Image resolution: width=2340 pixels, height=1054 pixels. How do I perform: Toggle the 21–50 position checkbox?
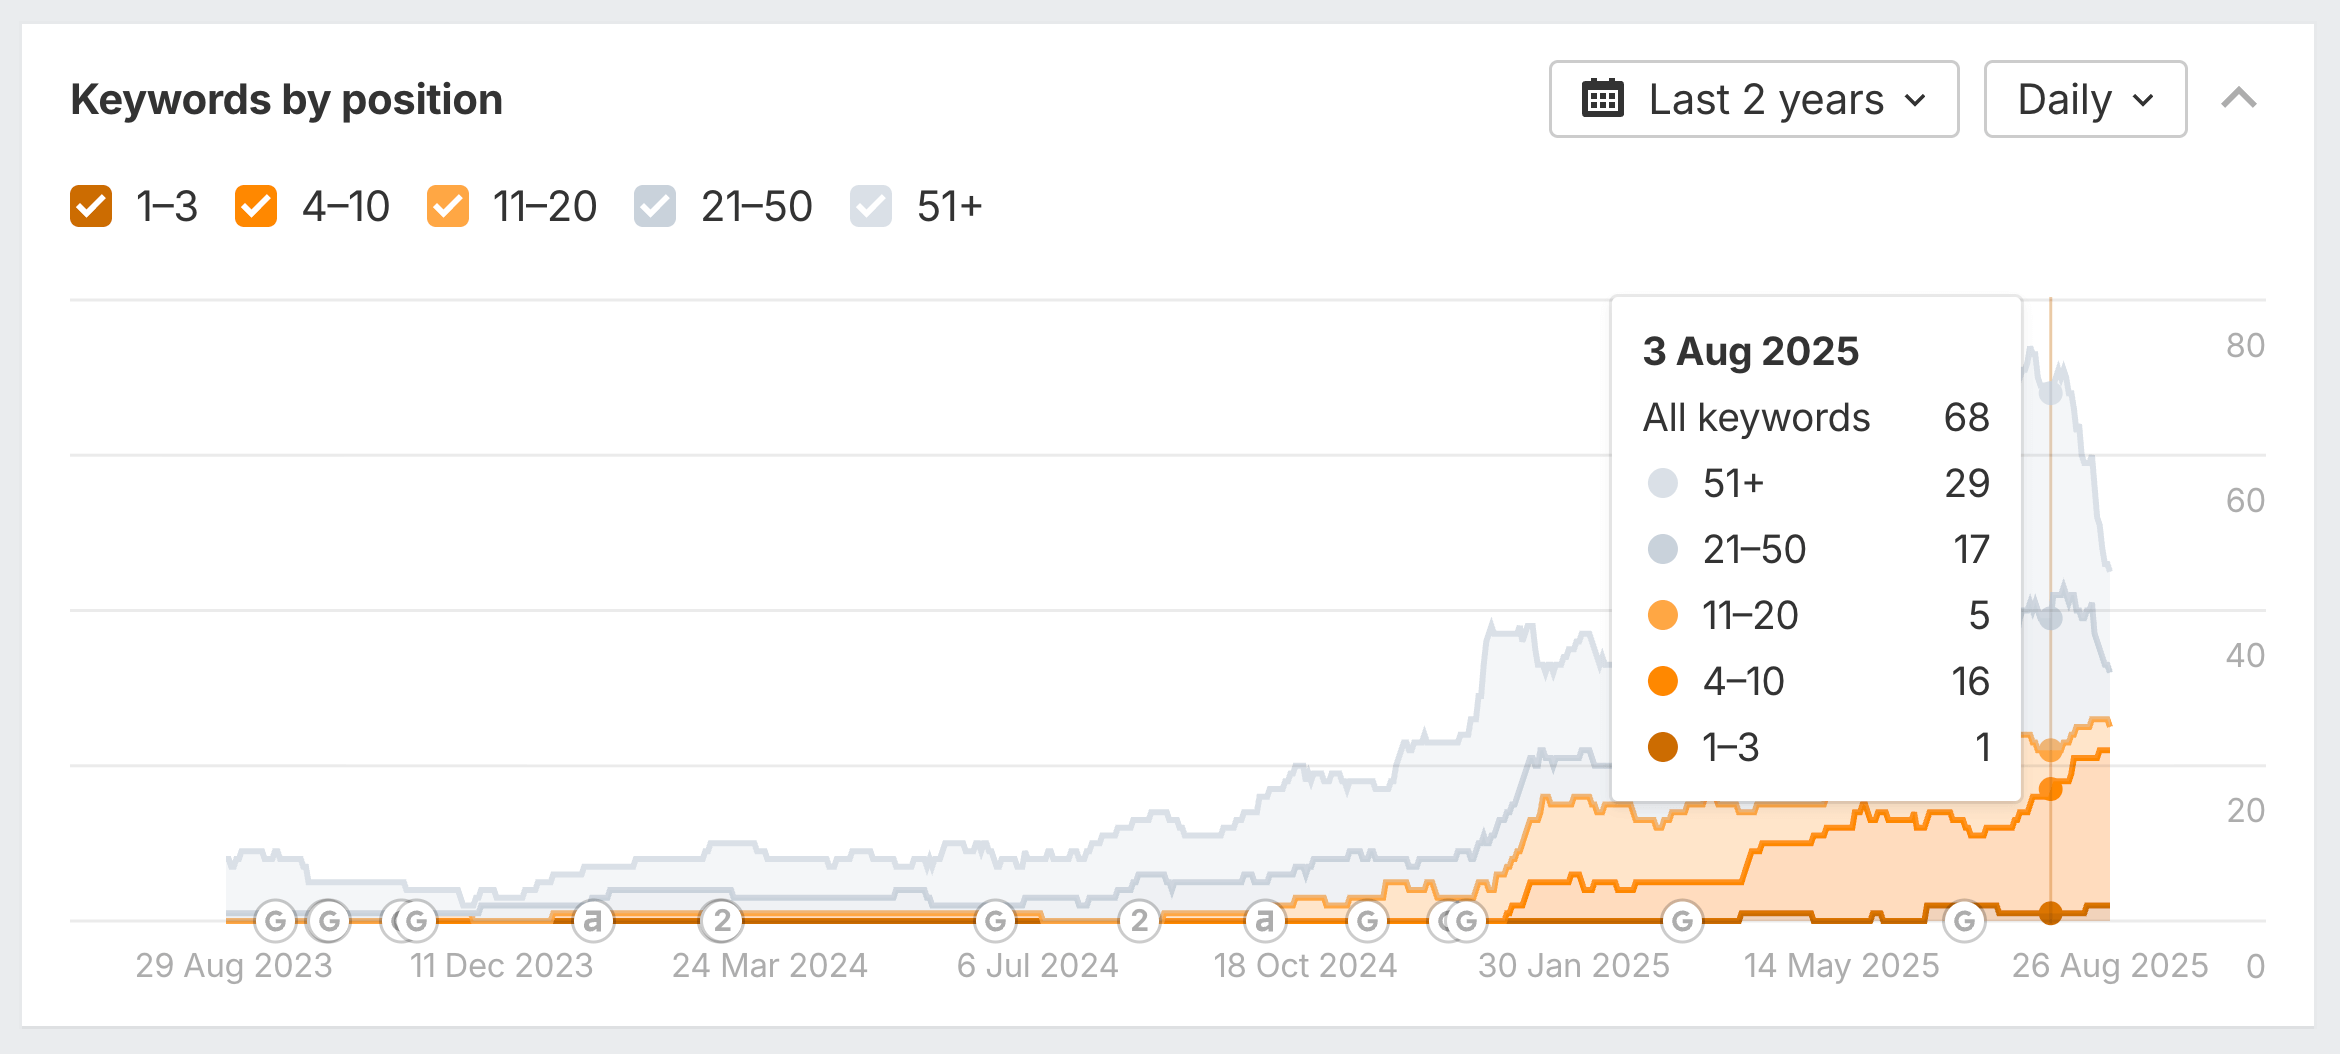pyautogui.click(x=655, y=207)
